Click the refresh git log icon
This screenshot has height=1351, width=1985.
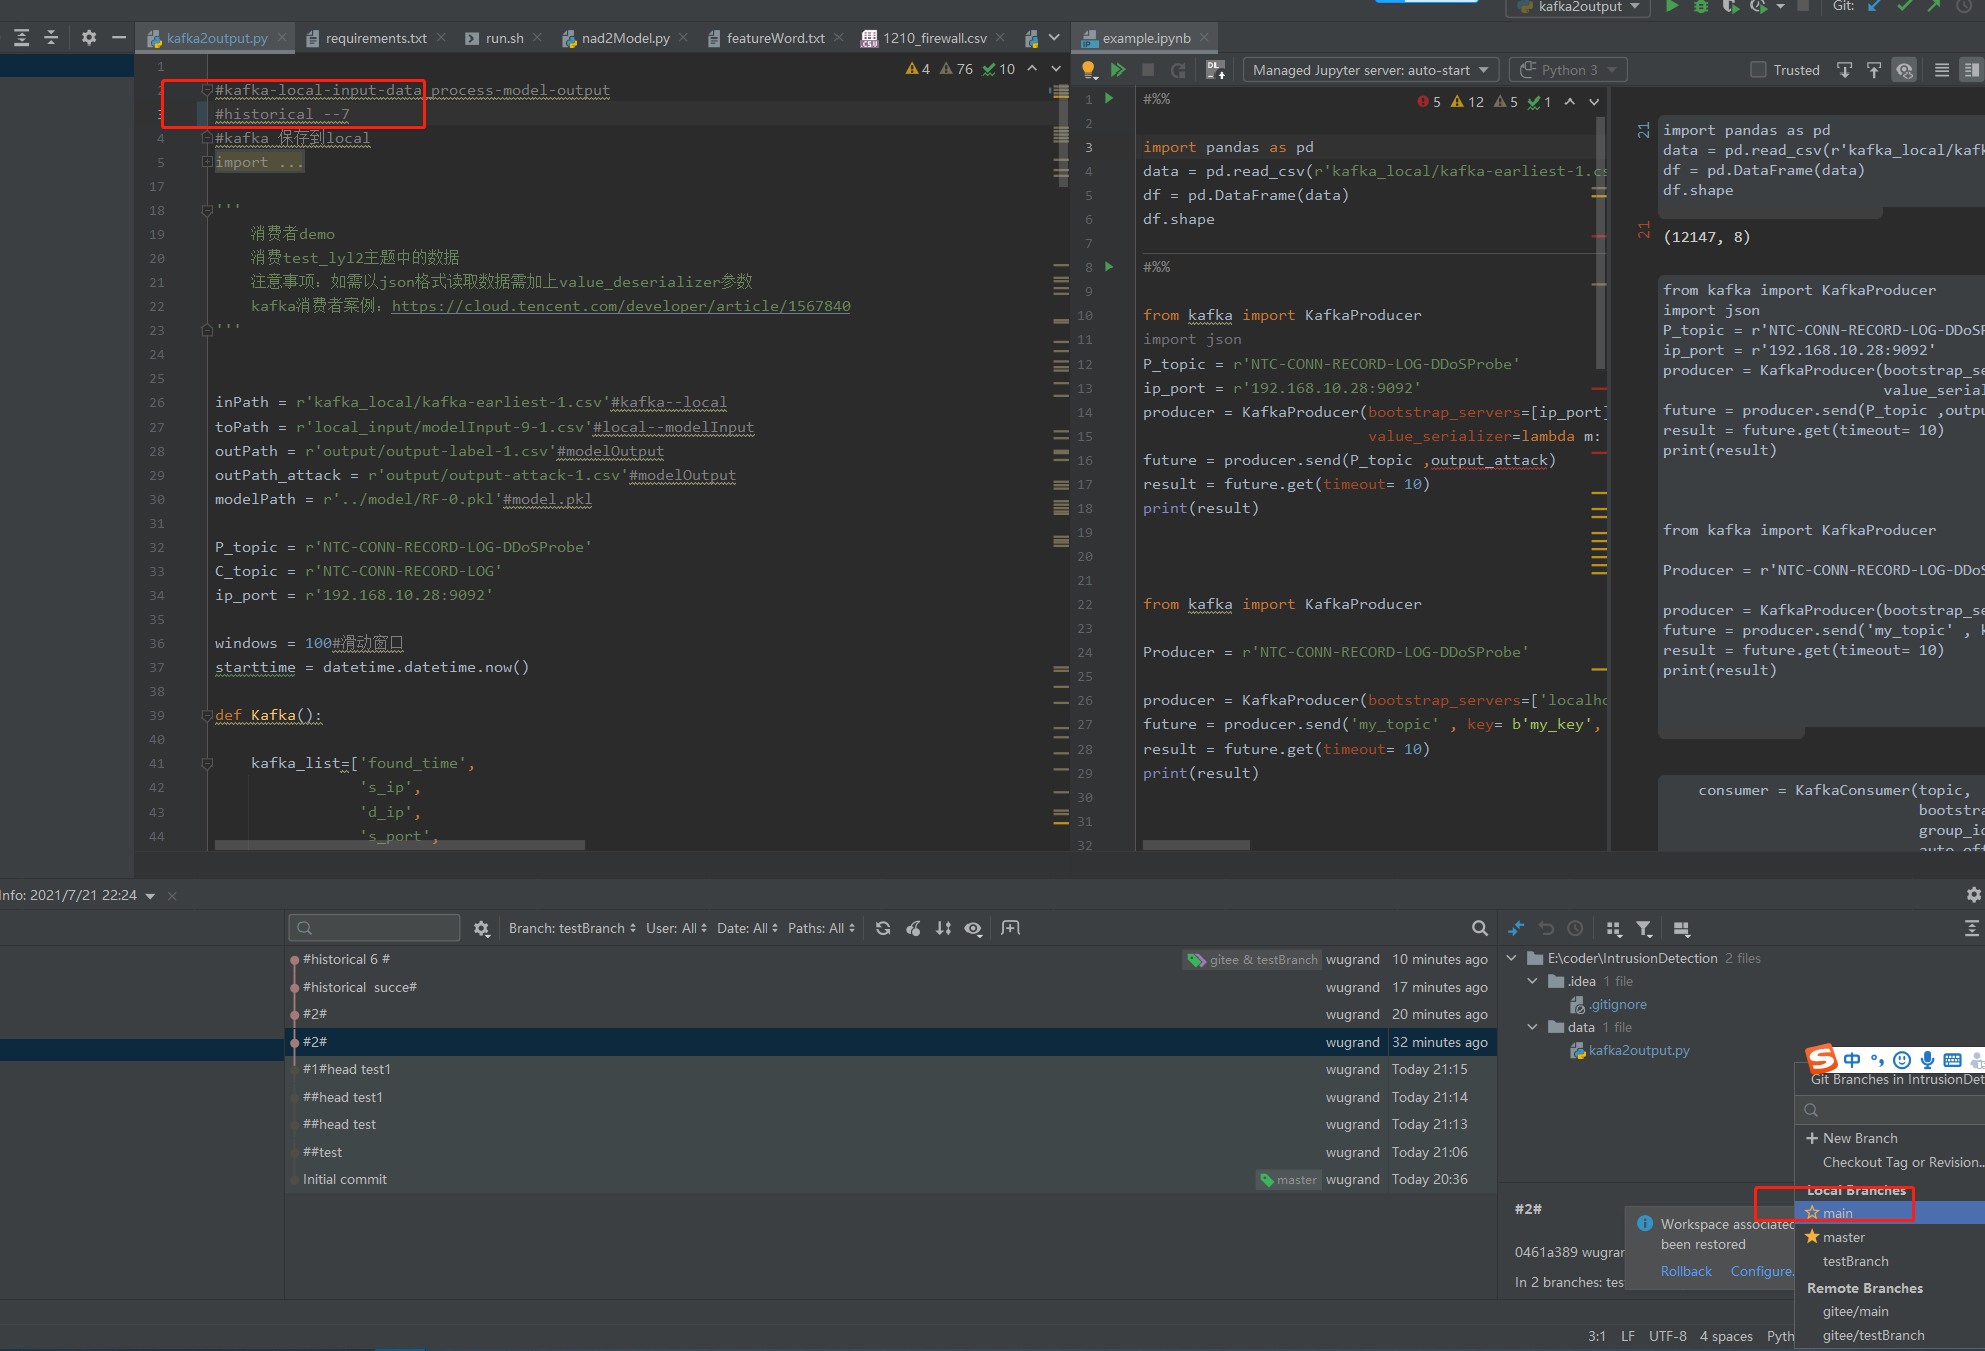pyautogui.click(x=883, y=928)
